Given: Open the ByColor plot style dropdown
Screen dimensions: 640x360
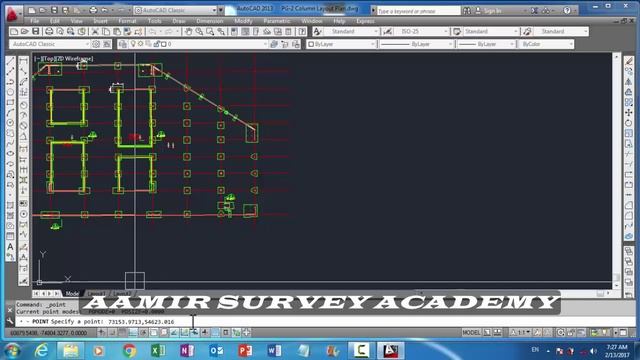Looking at the screenshot, I should pos(546,44).
